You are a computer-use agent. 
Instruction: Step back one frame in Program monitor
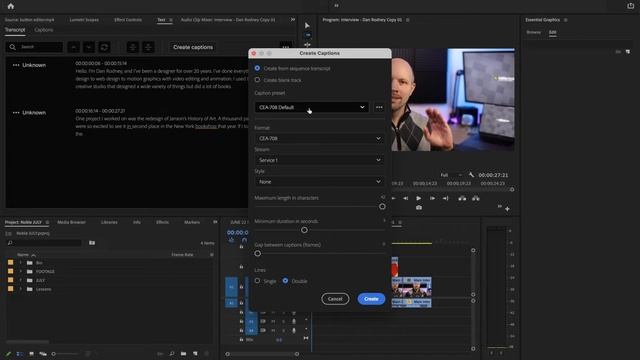click(x=405, y=198)
